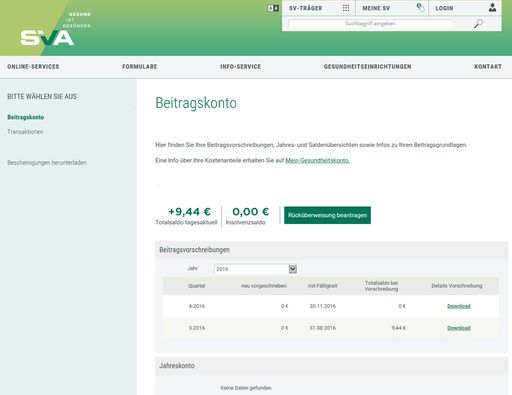Open the LOGIN header item
The width and height of the screenshot is (512, 395).
coord(444,8)
